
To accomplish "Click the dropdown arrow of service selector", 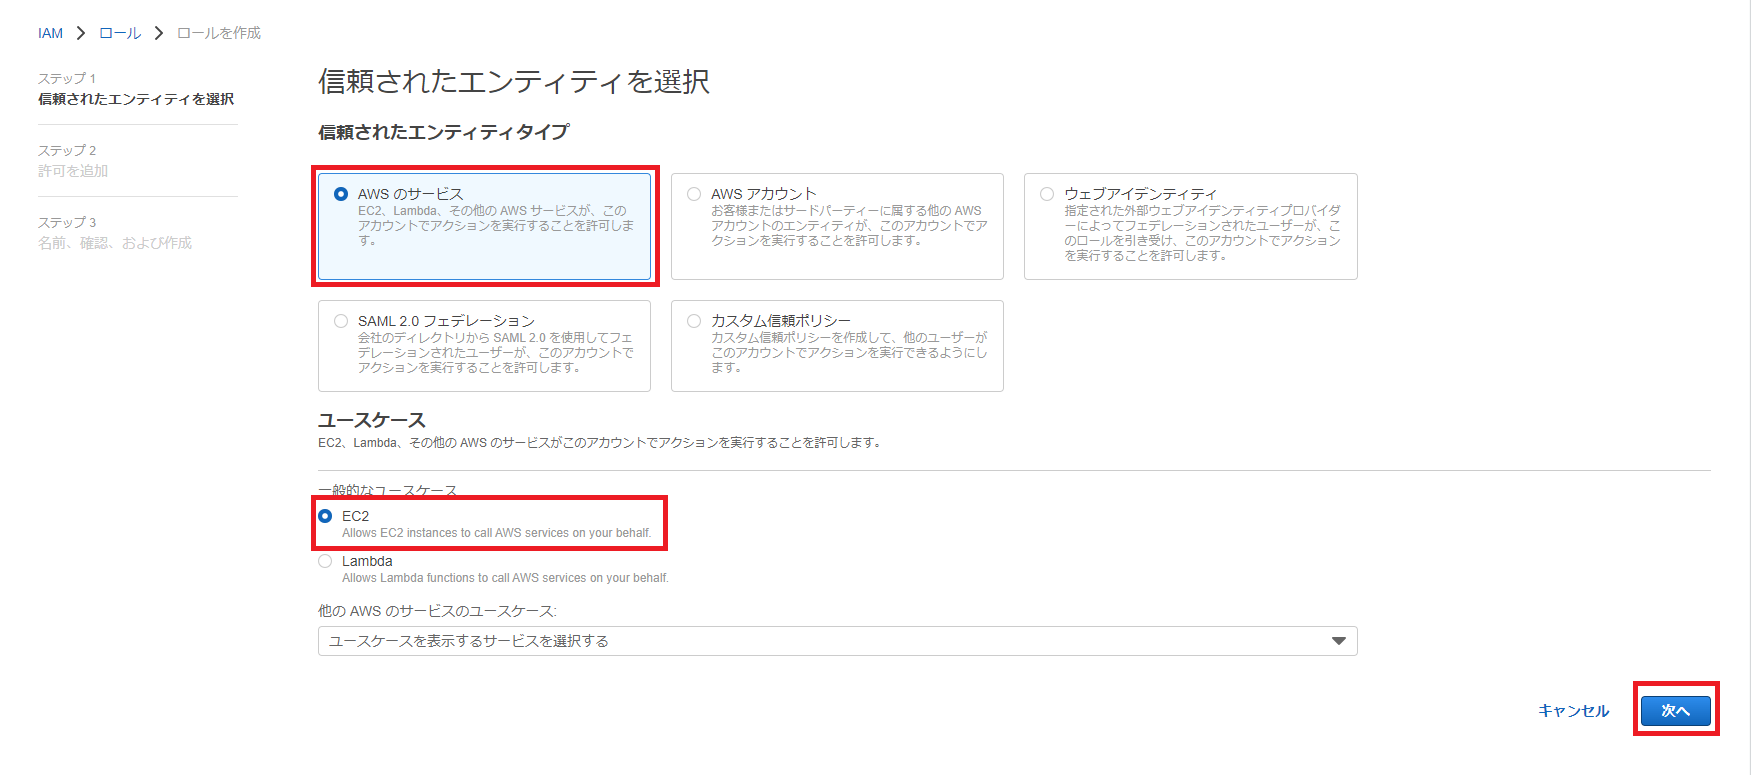I will click(x=1339, y=641).
